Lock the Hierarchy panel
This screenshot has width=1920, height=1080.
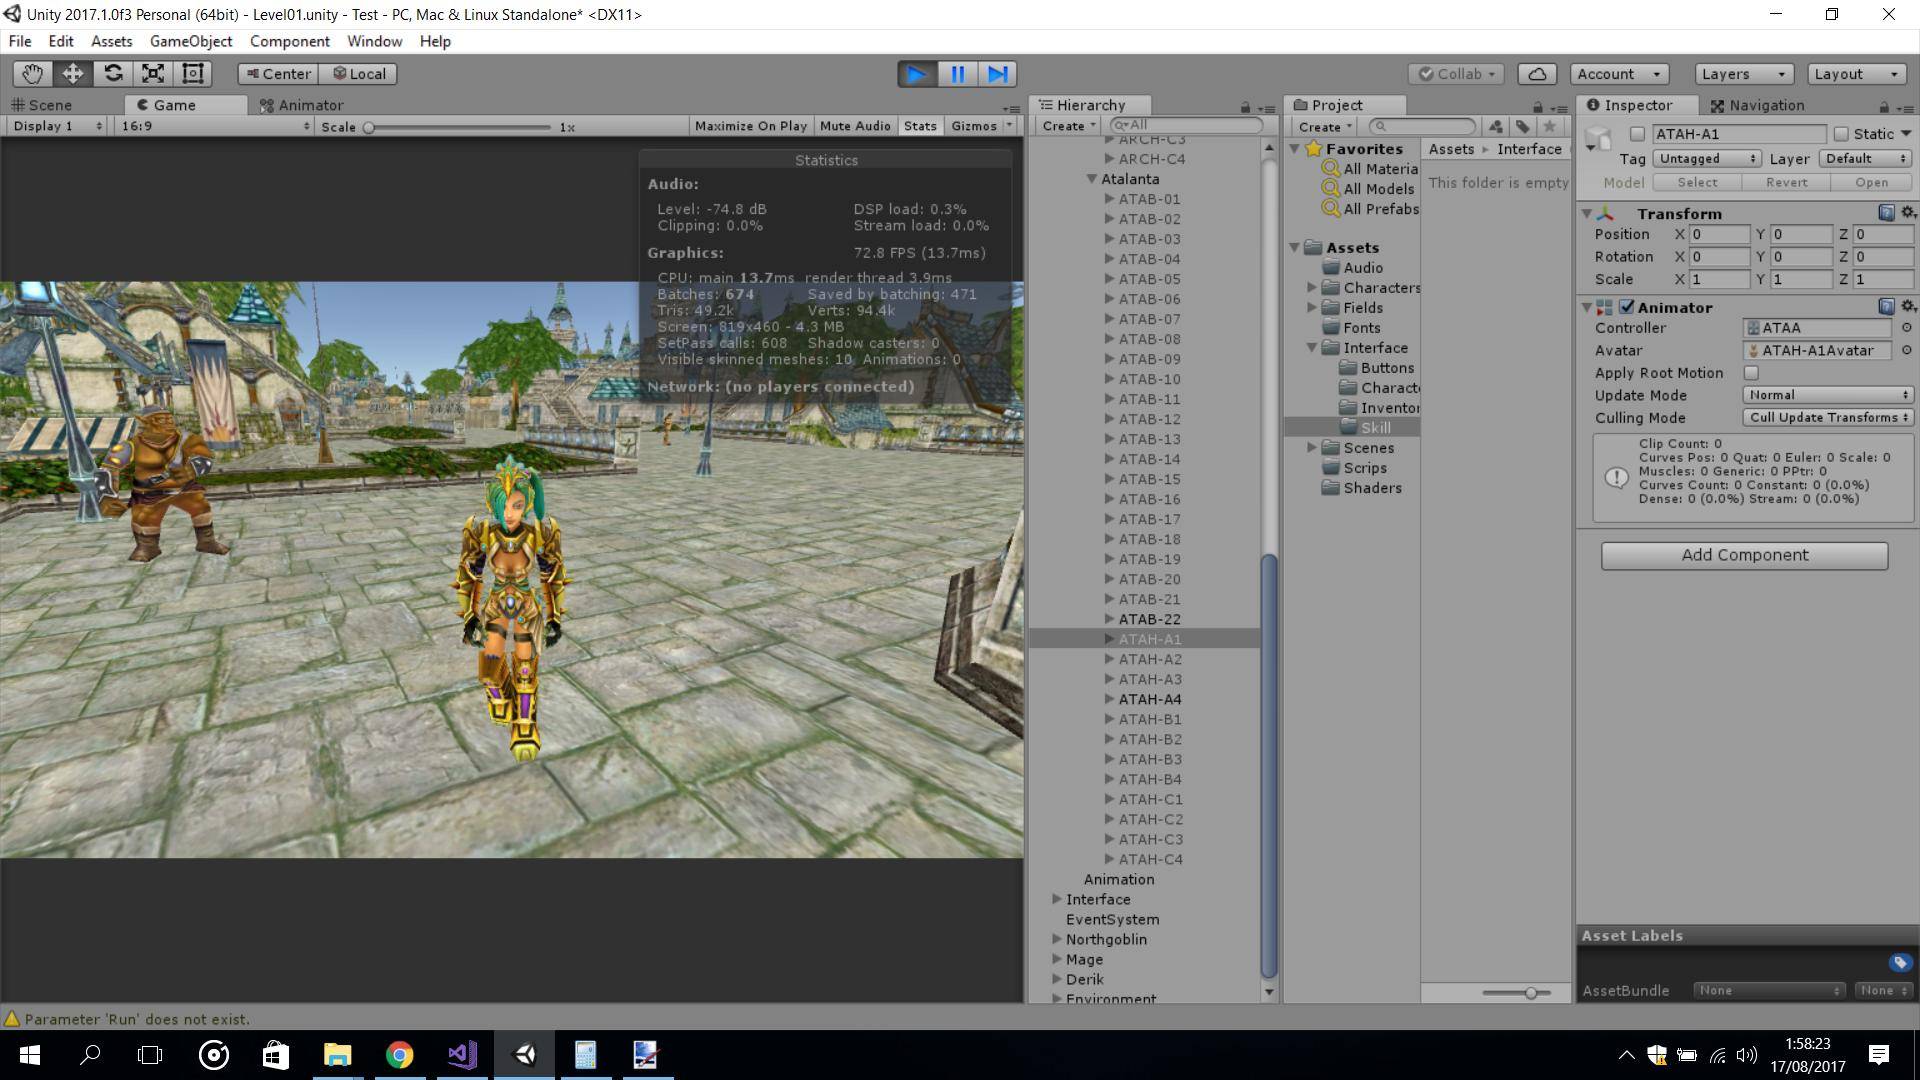1245,107
